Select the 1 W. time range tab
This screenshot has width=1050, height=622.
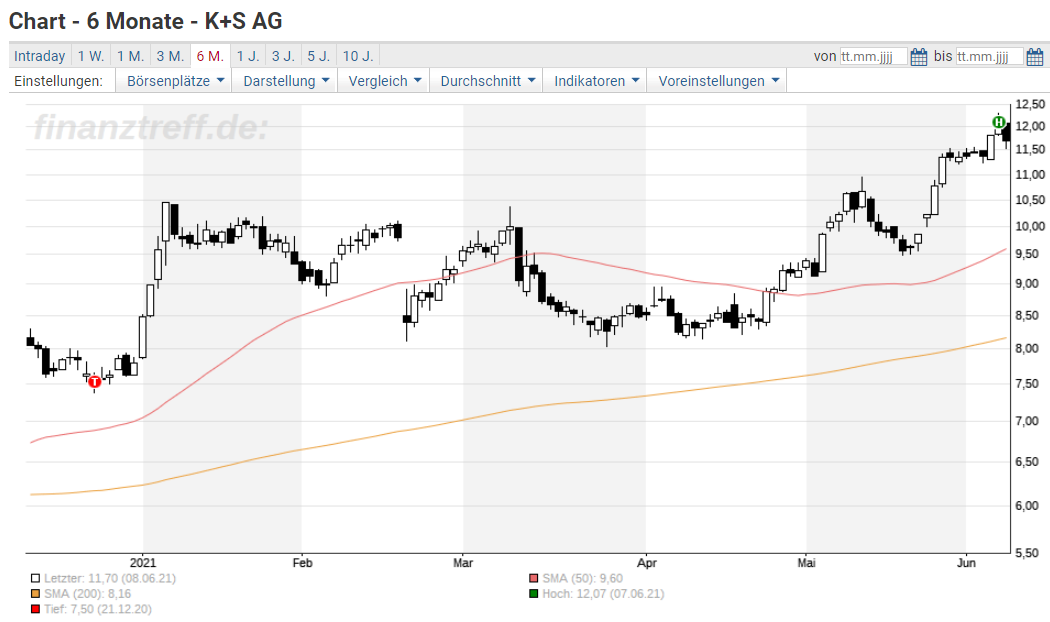[91, 56]
